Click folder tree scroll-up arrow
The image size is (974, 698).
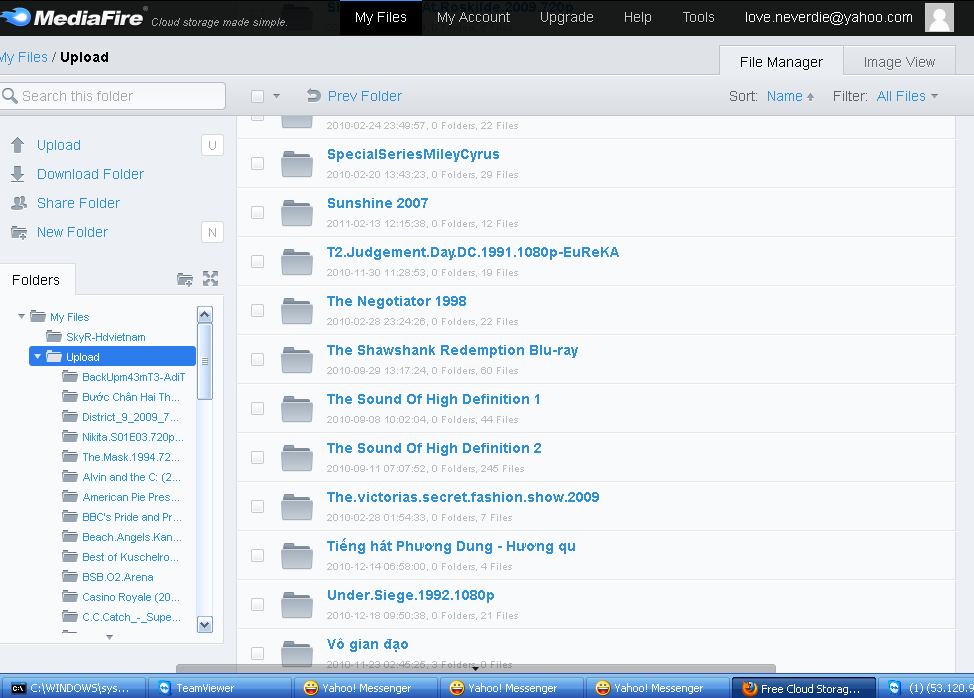205,315
